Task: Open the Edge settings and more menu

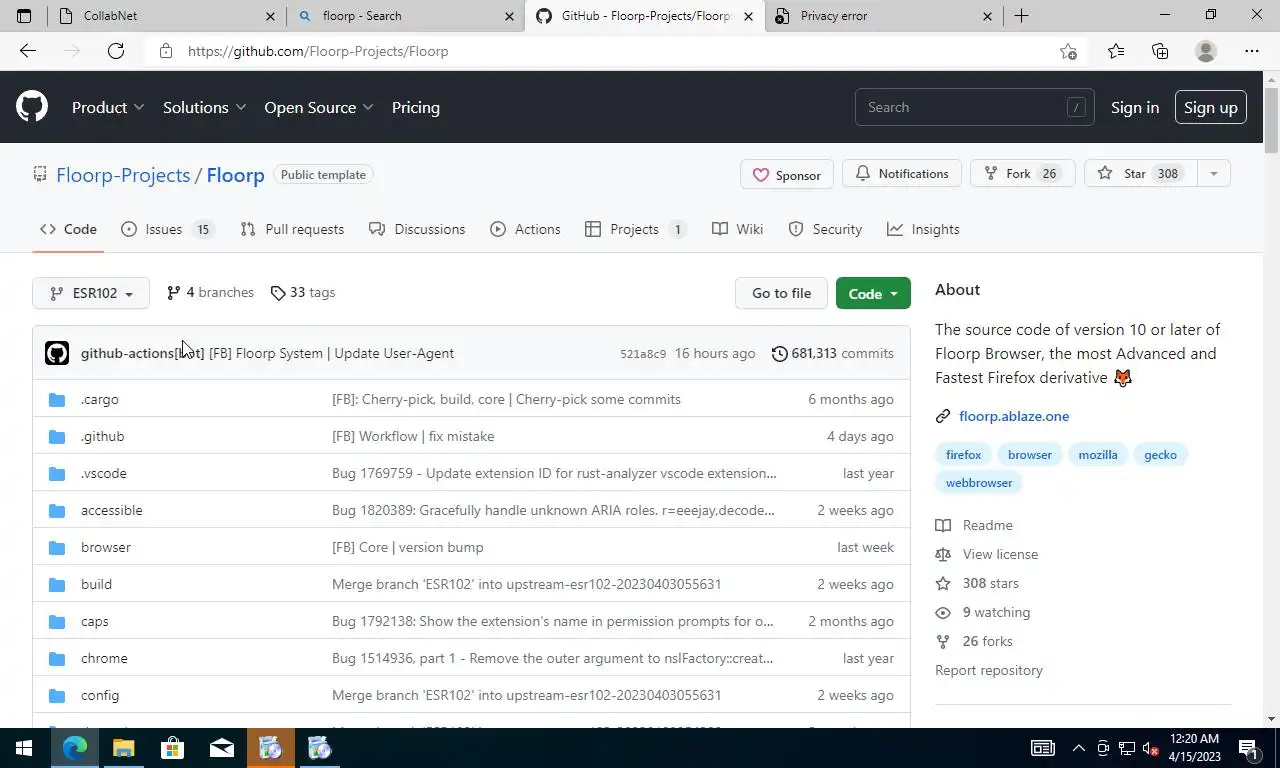Action: [1252, 51]
